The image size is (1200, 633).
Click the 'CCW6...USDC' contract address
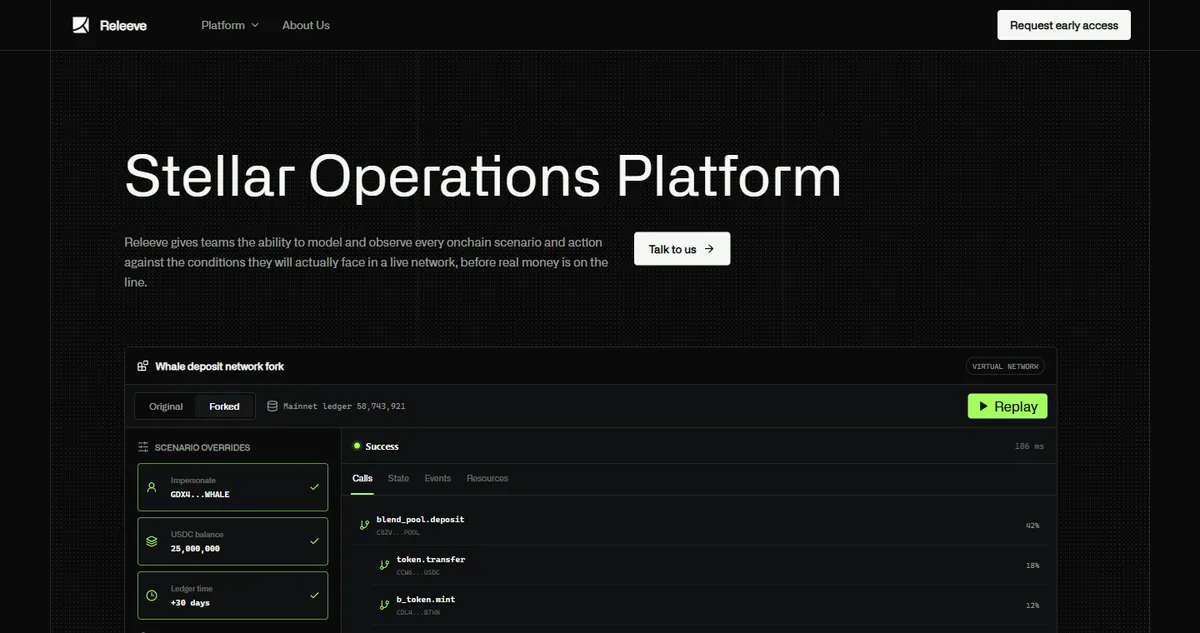(x=418, y=572)
